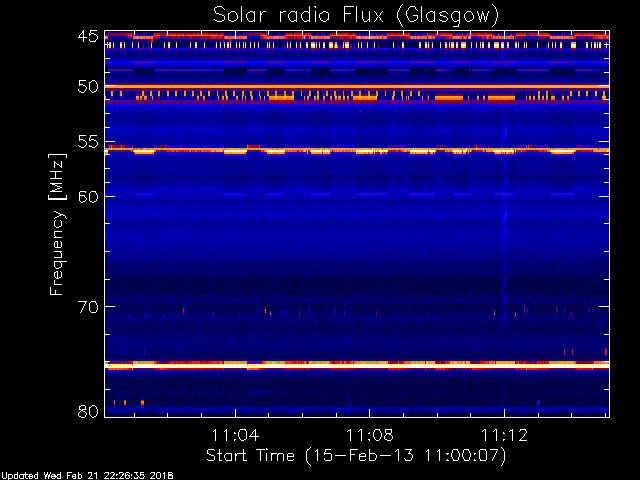
Task: Click the 'Solar radio Flux (Glasgow)' title
Action: tap(355, 14)
